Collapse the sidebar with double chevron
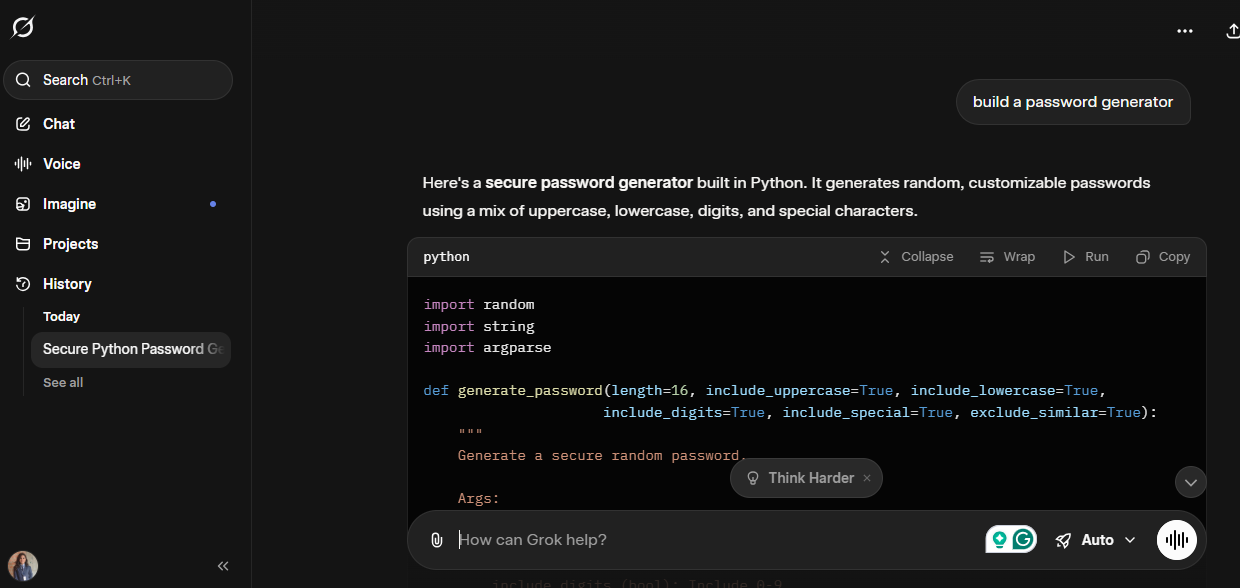 (x=223, y=566)
